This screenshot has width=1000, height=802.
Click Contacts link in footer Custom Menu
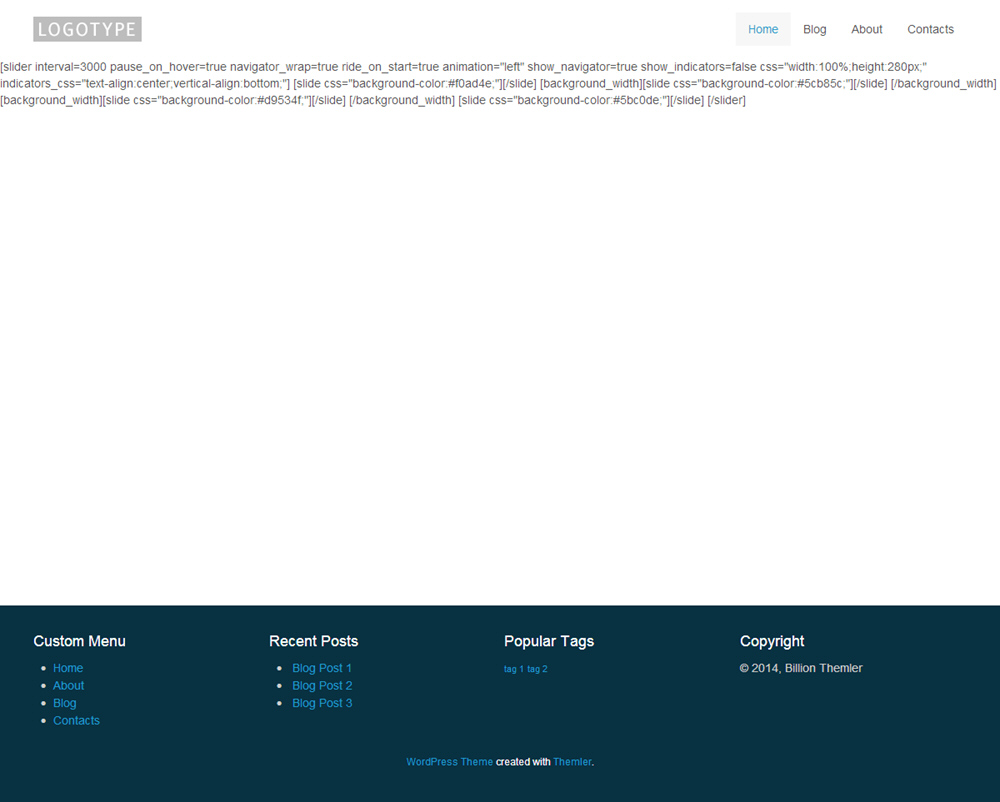click(76, 721)
